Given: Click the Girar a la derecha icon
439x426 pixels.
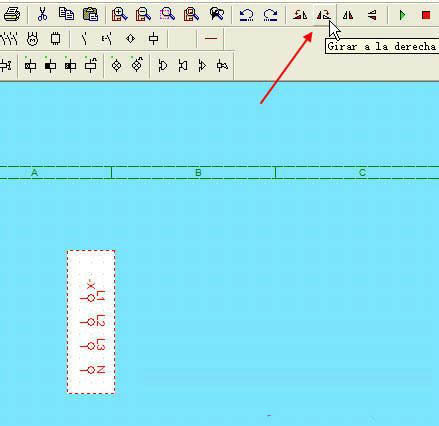Looking at the screenshot, I should point(323,15).
